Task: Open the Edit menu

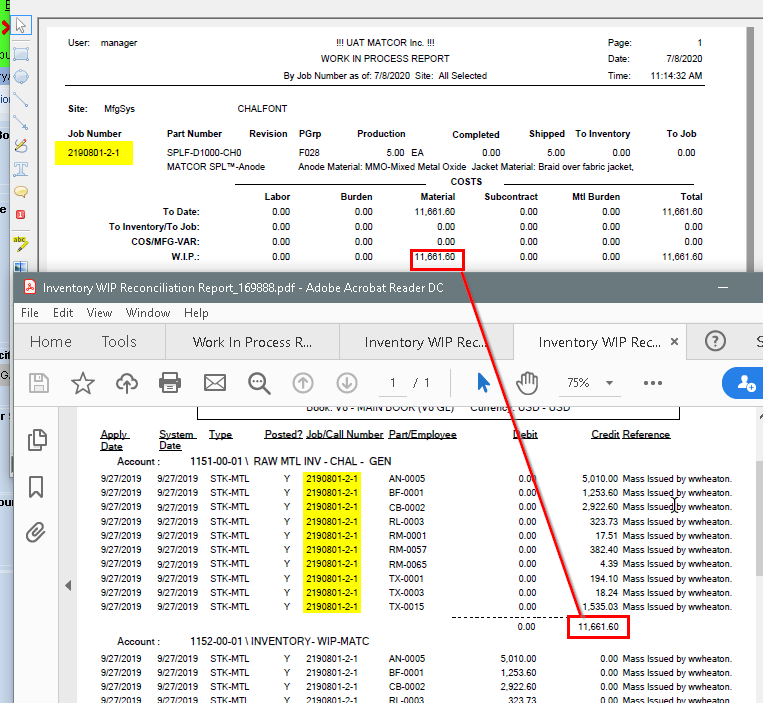Action: (x=63, y=313)
